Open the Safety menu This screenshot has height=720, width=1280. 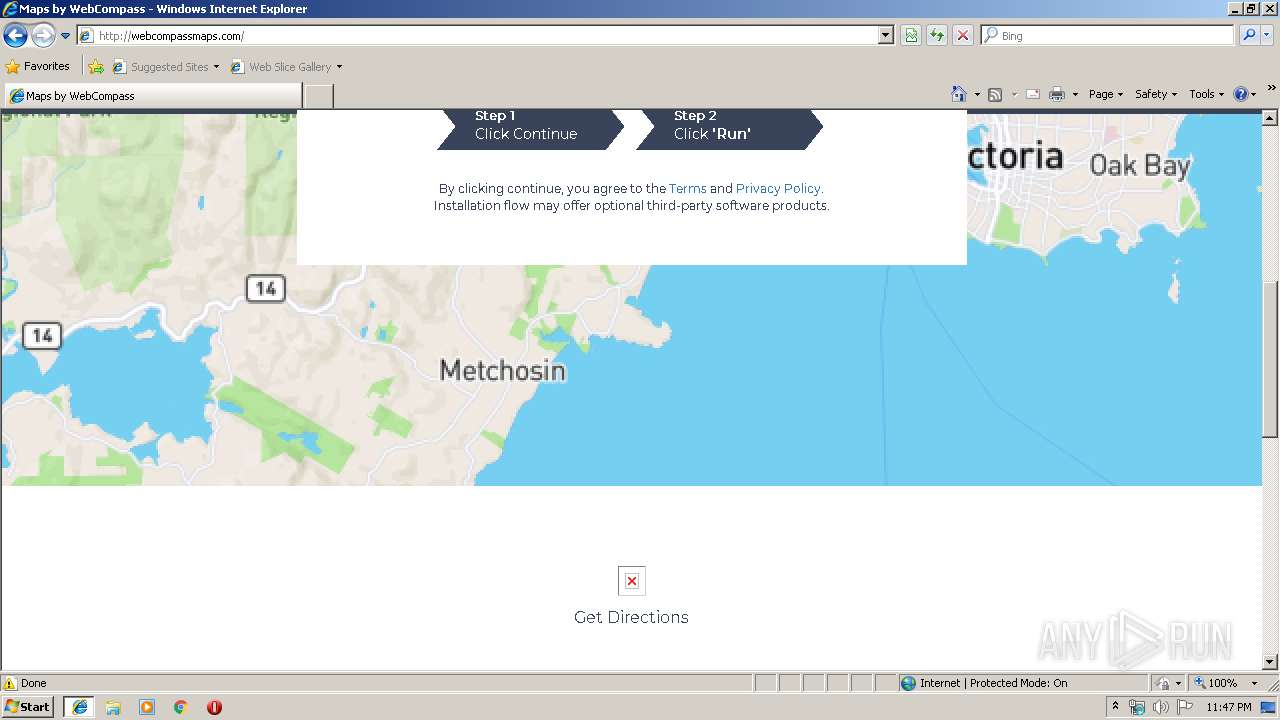point(1155,94)
